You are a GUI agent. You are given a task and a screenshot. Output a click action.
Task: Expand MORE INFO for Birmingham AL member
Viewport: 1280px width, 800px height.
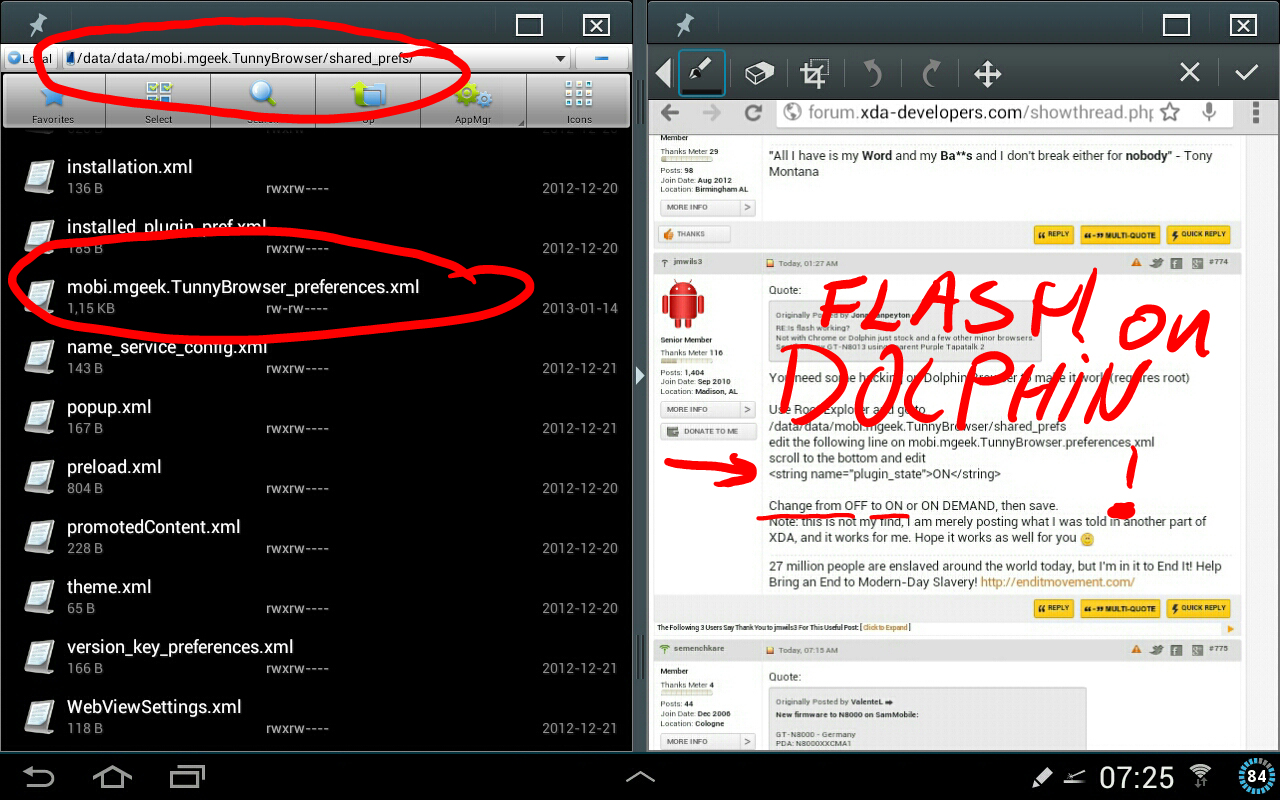click(707, 207)
